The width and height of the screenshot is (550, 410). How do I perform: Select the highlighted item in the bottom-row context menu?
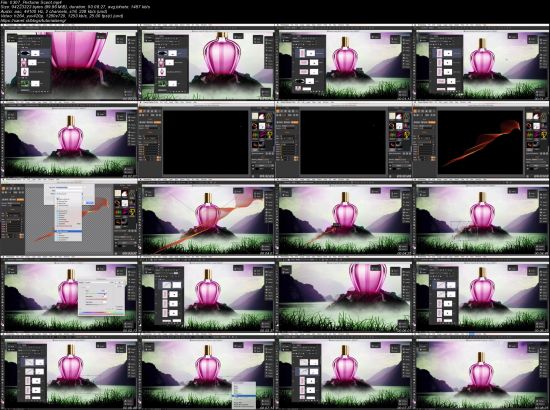(x=244, y=396)
